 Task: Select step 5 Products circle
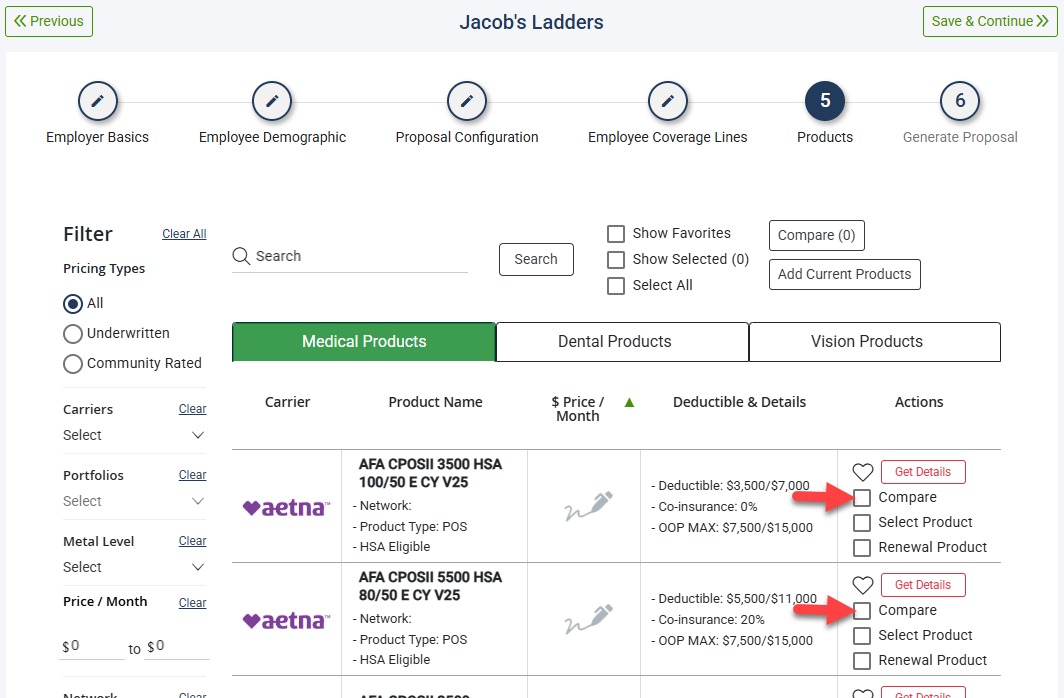pos(824,100)
